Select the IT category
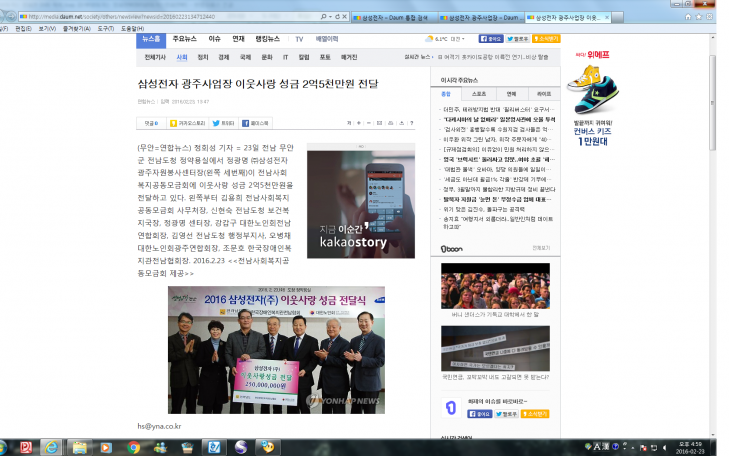 [285, 57]
